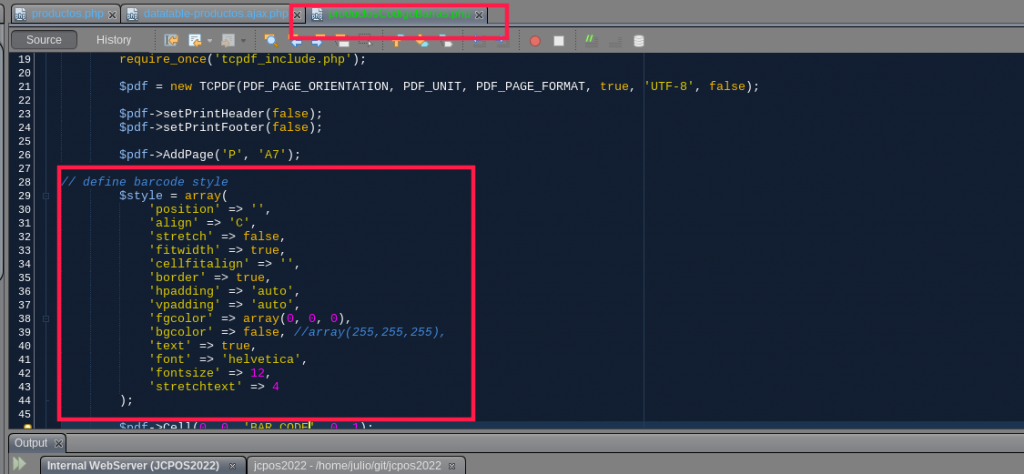This screenshot has height=474, width=1024.
Task: Click the Last Edit location icon
Action: 171,41
